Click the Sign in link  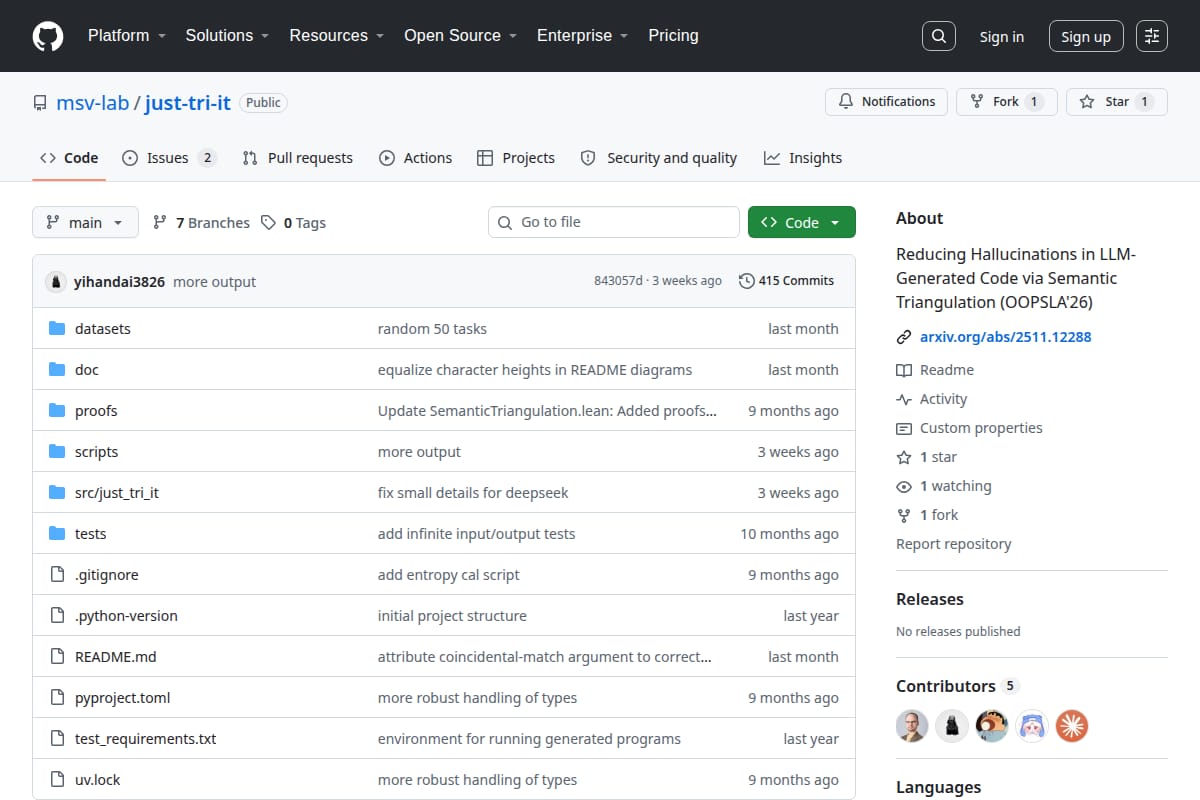1001,37
